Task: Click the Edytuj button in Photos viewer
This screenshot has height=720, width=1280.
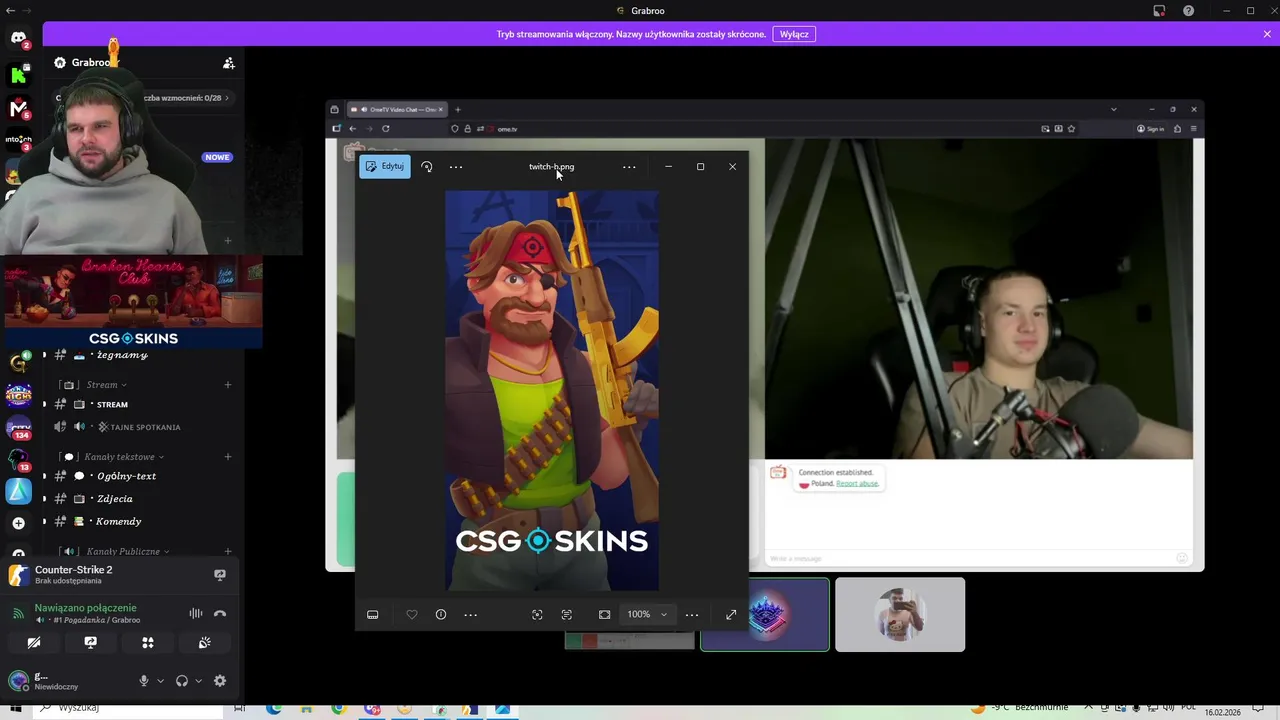Action: point(385,167)
